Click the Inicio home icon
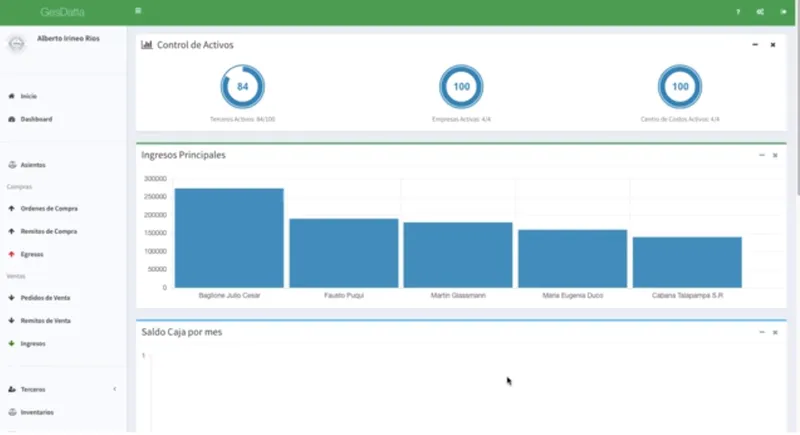800x435 pixels. [x=12, y=96]
